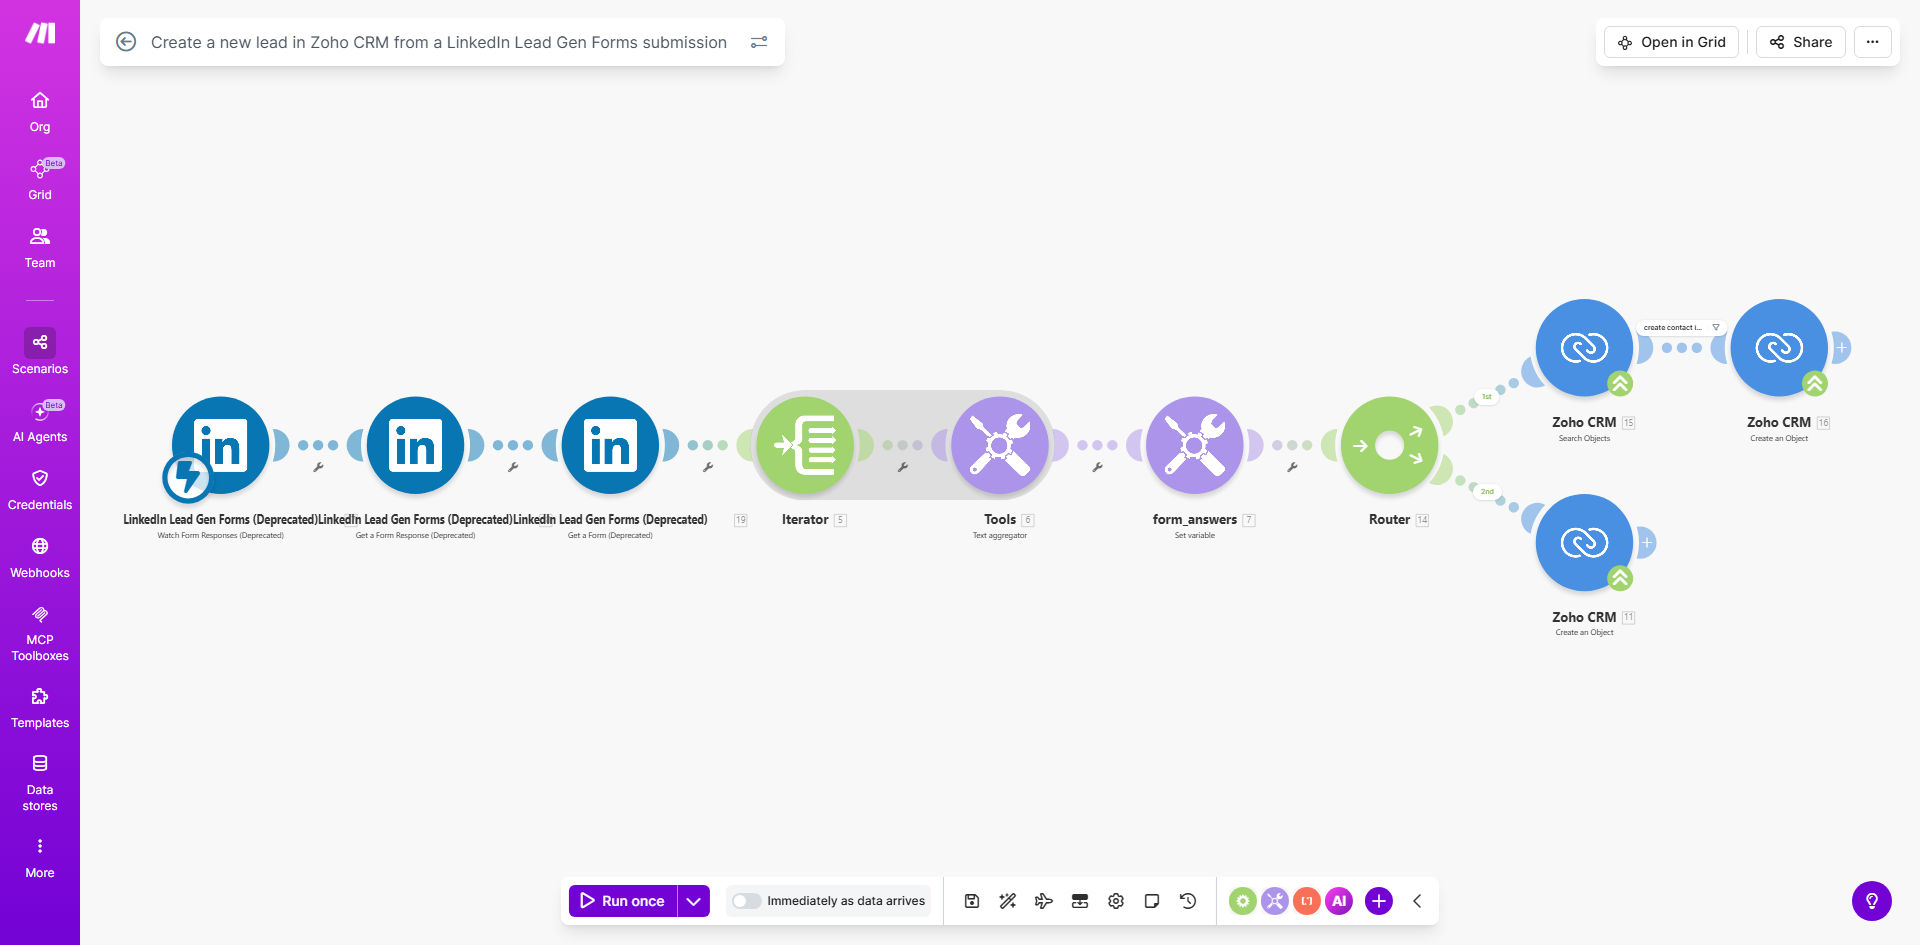This screenshot has height=945, width=1920.
Task: Click the explain flow airplane icon
Action: (x=1044, y=901)
